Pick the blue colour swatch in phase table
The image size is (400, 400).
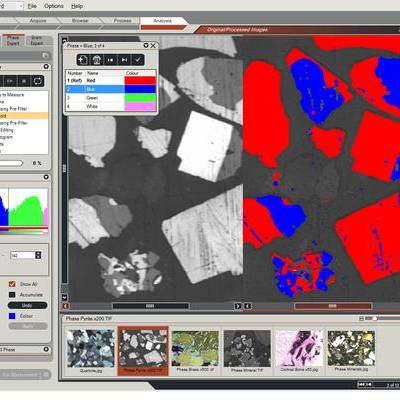[140, 89]
